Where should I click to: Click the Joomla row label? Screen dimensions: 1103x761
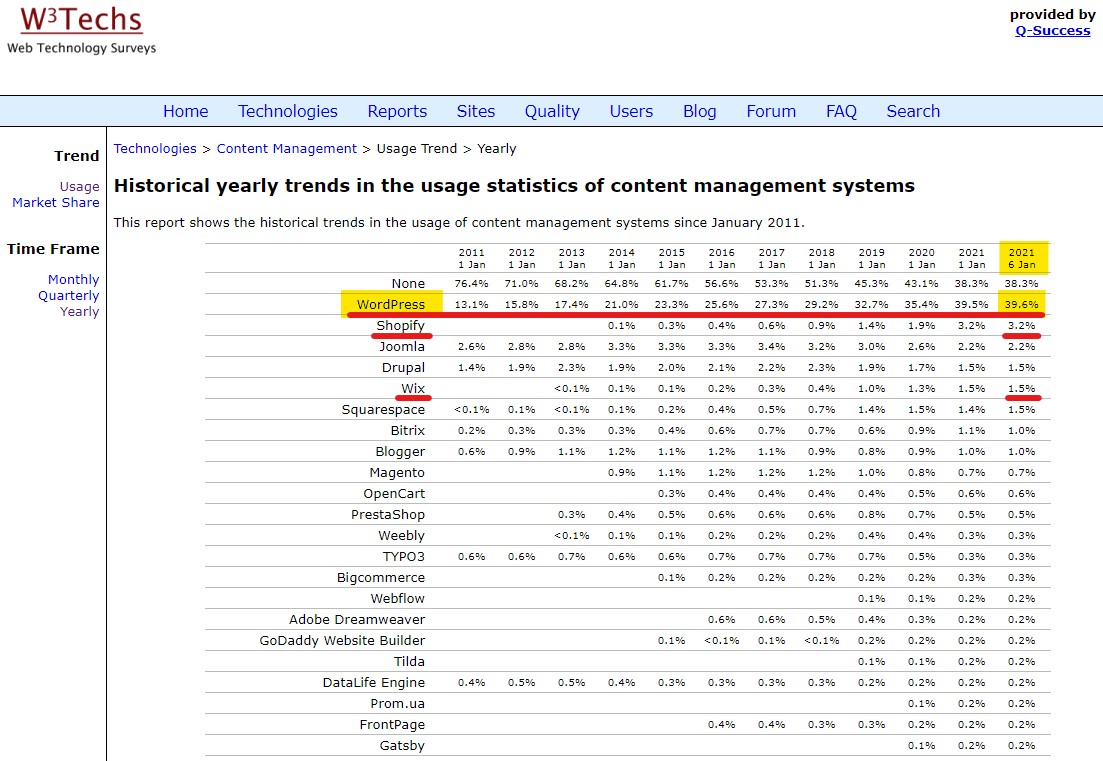(402, 346)
